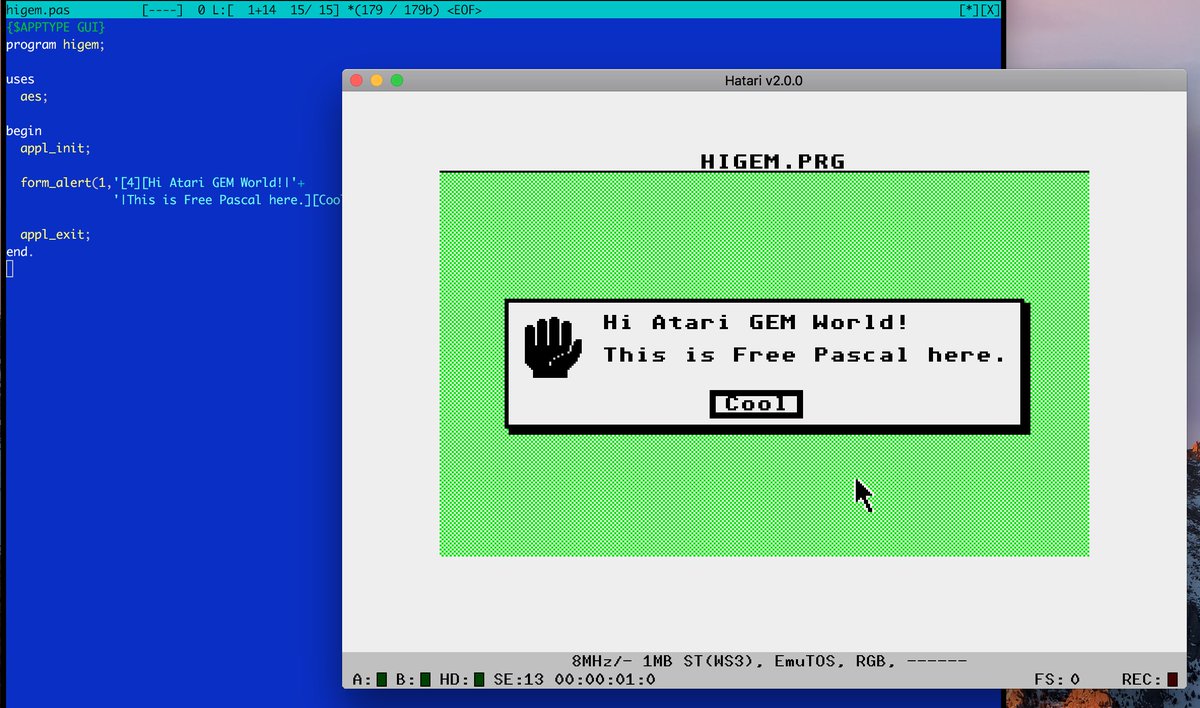Click the 00:00:01:0 timer in statusbar

606,680
